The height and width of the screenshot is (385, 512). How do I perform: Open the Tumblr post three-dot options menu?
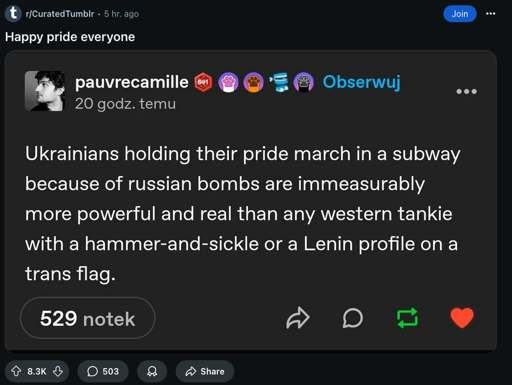click(x=466, y=91)
